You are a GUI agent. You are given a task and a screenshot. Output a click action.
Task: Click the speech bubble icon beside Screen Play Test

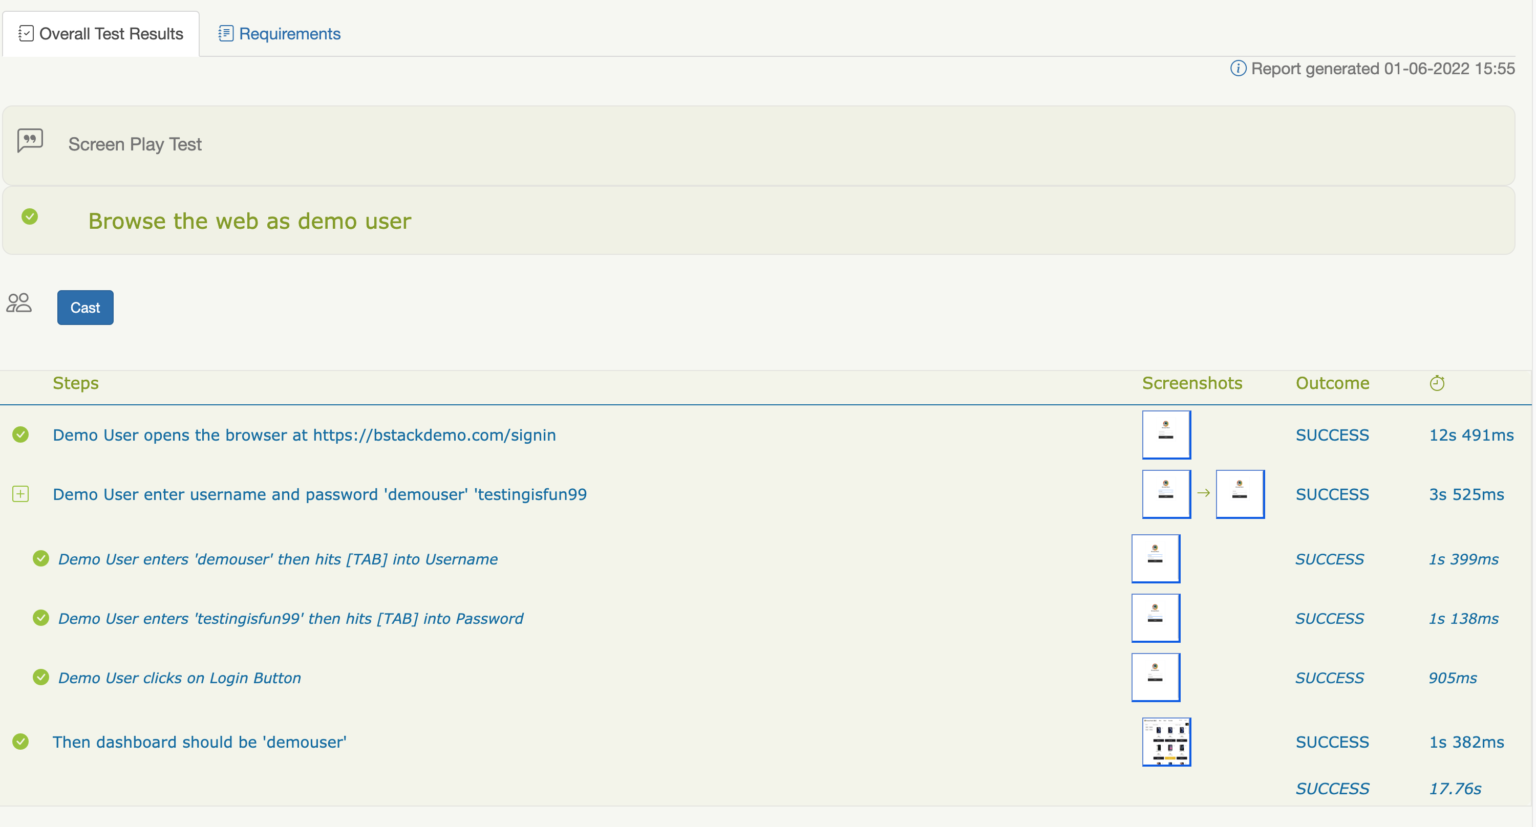(29, 140)
